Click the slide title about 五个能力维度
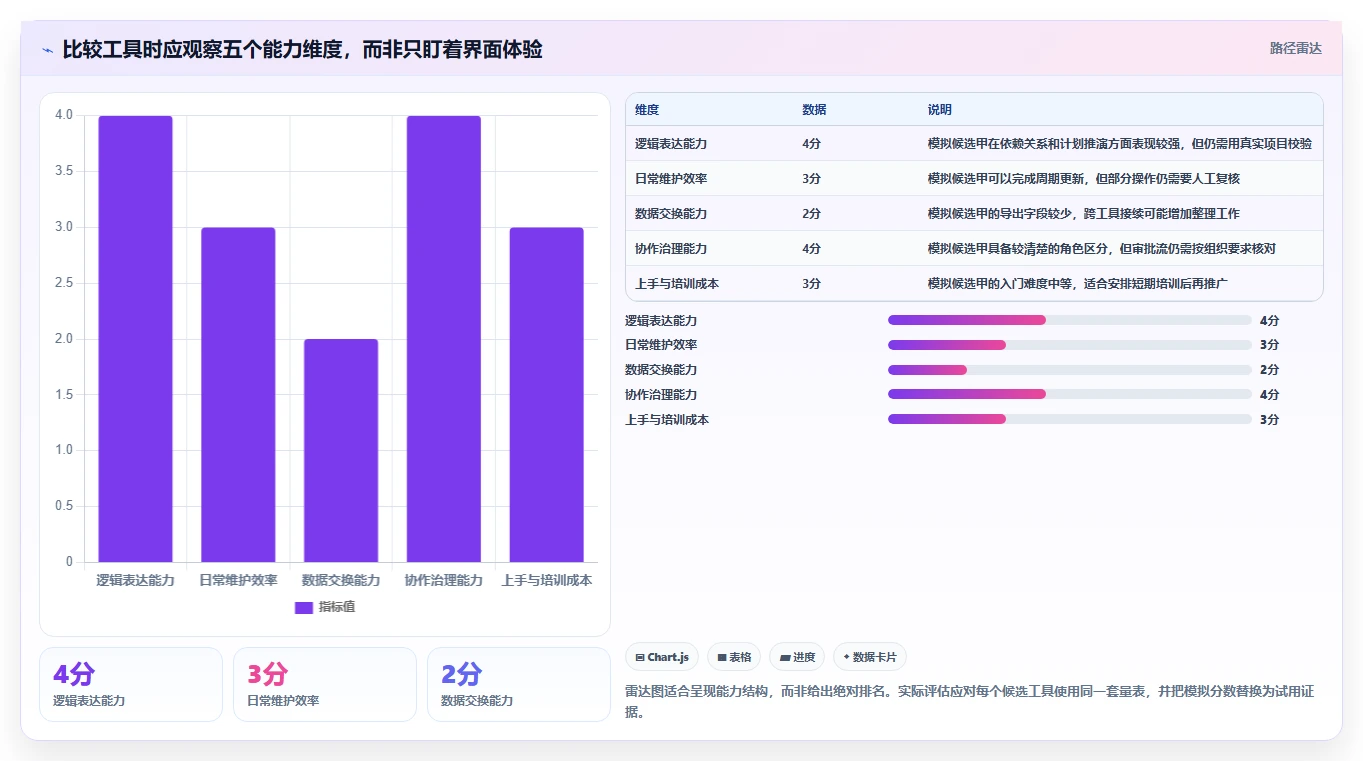The image size is (1363, 761). coord(302,49)
